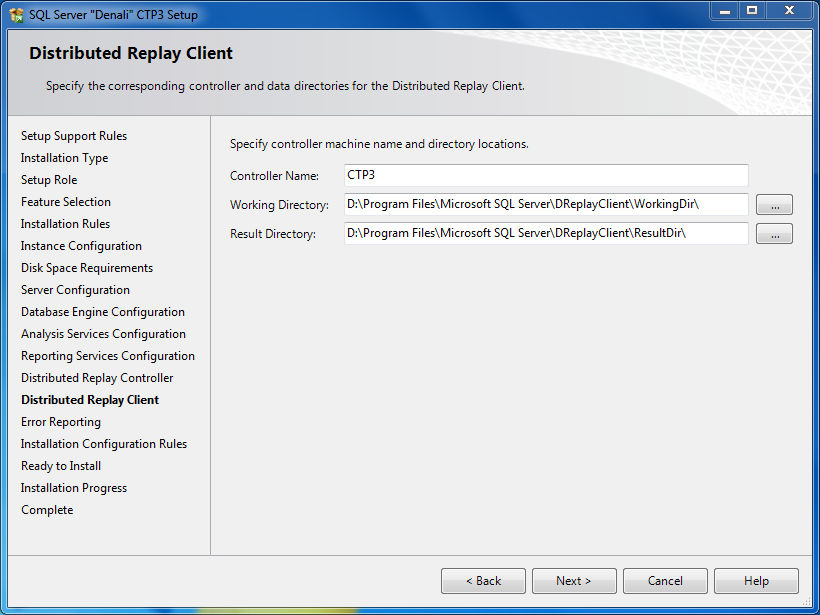Minimize the setup window

point(725,10)
